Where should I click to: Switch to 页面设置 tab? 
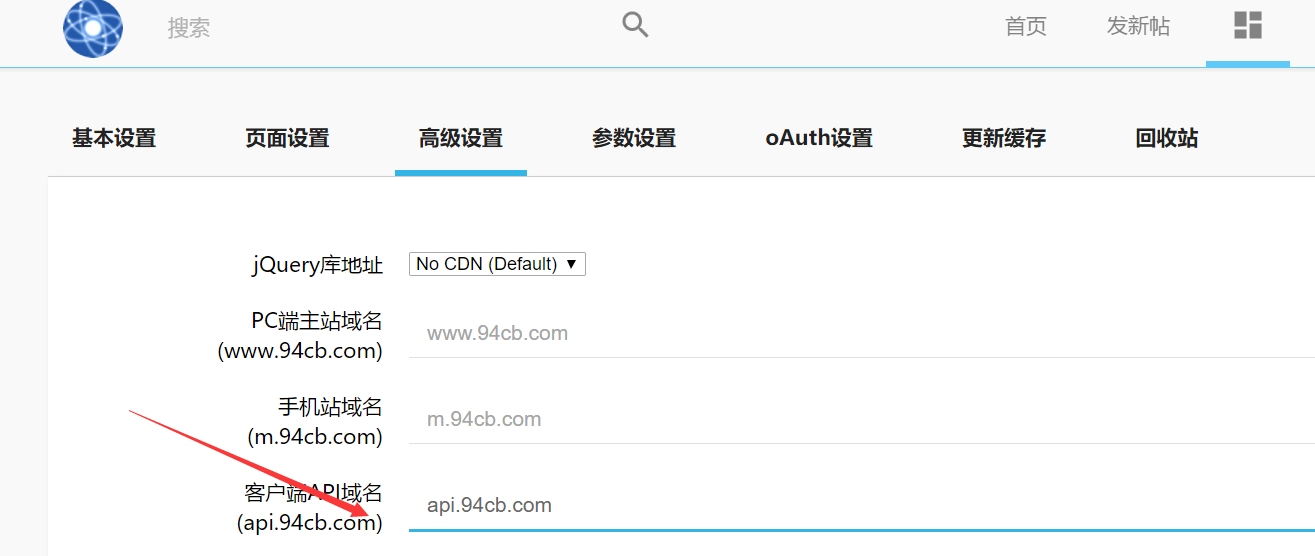(x=287, y=138)
